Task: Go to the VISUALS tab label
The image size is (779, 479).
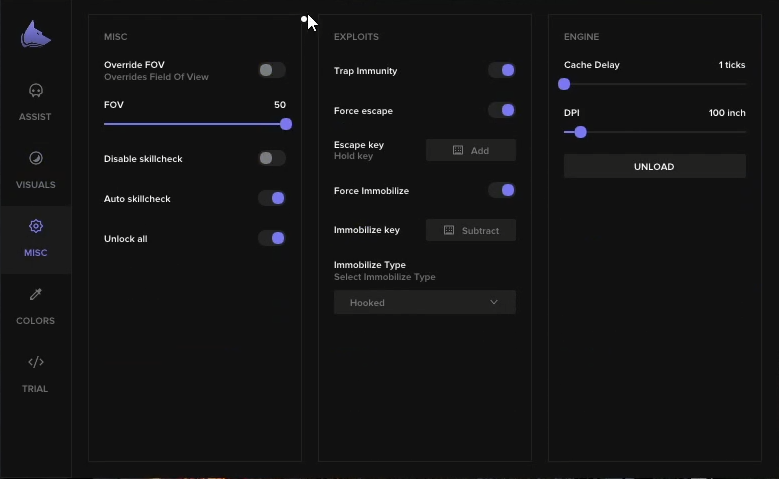Action: (36, 185)
